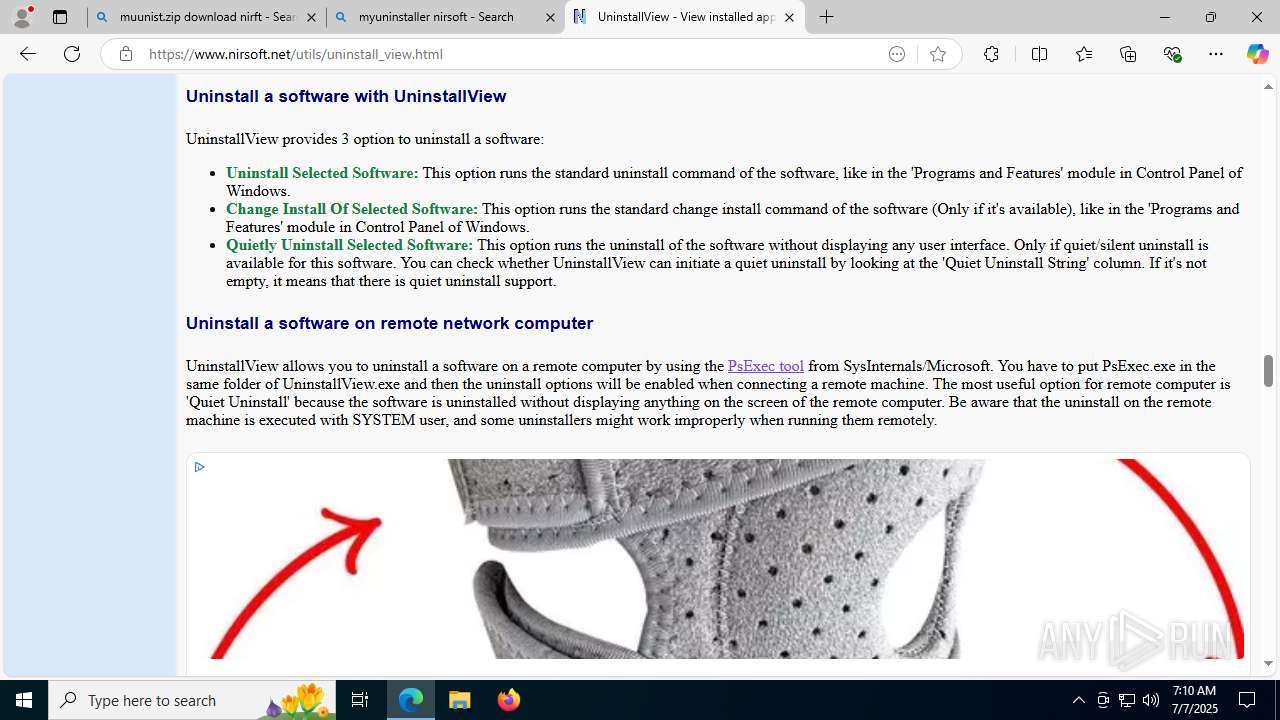
Task: Refresh the current page
Action: [72, 54]
